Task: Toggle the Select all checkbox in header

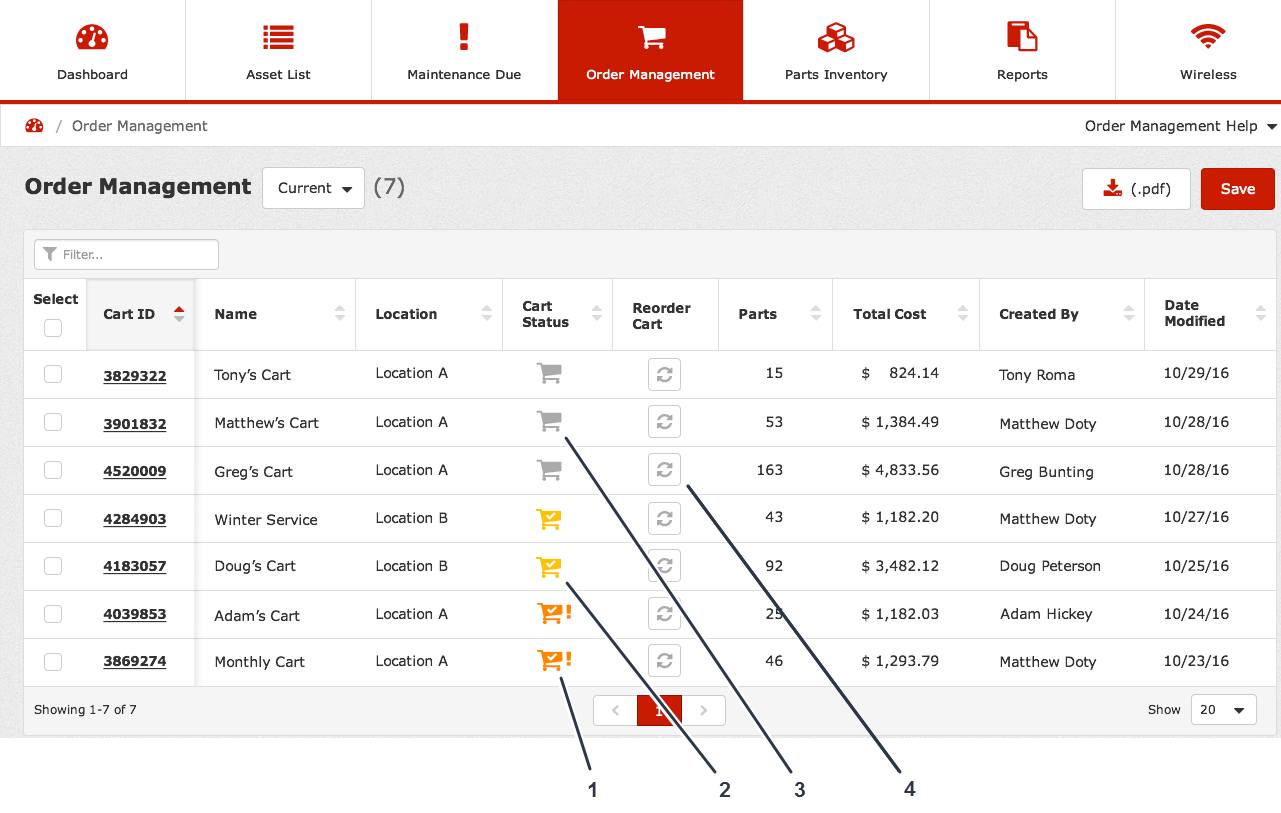Action: tap(53, 328)
